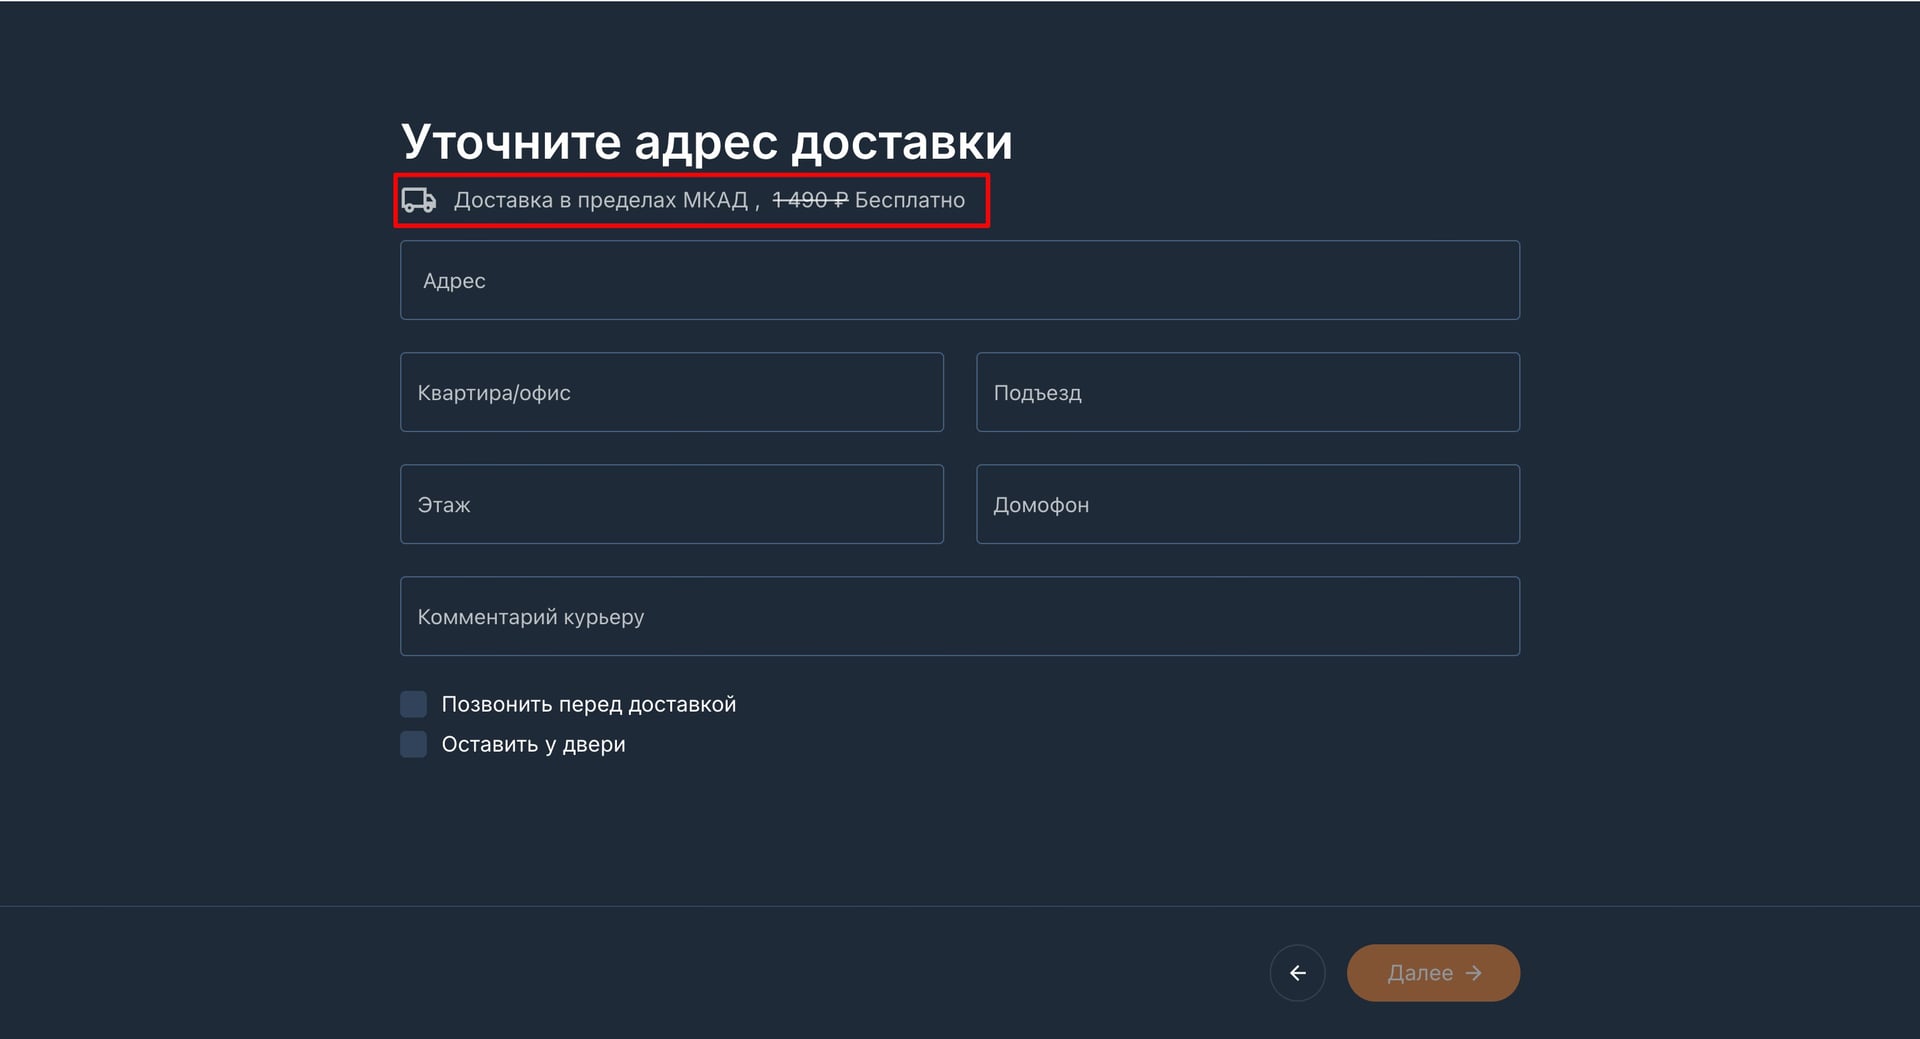Enable the Позвонить перед доставкой checkbox
Viewport: 1920px width, 1039px height.
(x=414, y=704)
